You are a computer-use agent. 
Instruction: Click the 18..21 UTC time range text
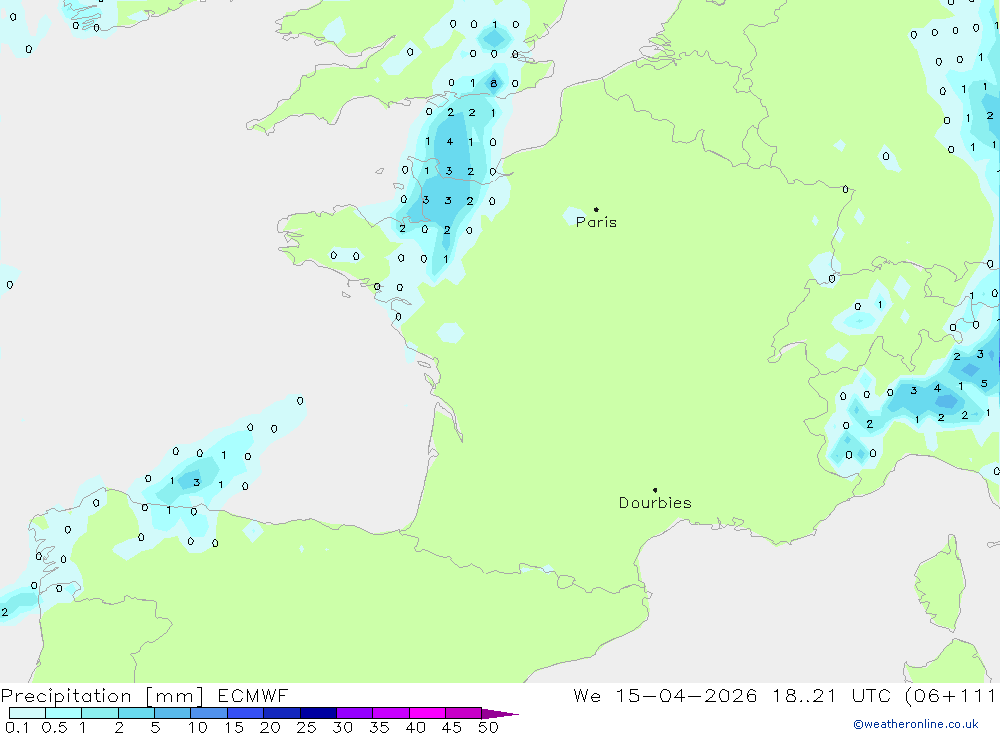point(832,695)
